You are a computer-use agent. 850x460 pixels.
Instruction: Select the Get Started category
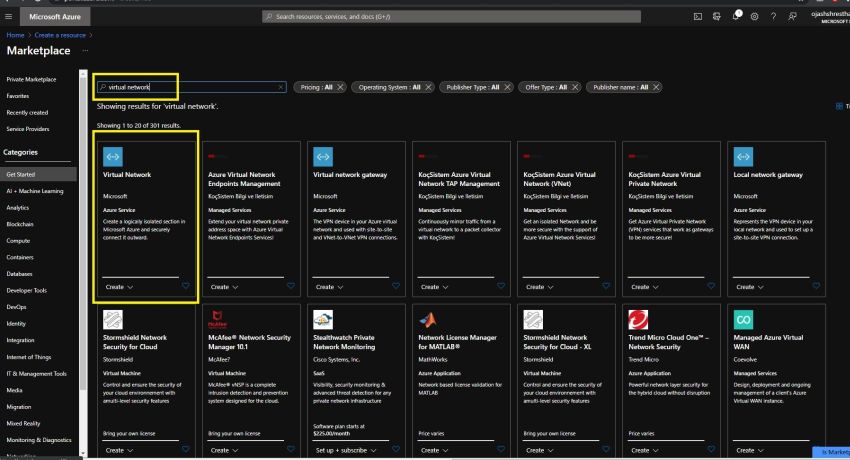click(38, 174)
